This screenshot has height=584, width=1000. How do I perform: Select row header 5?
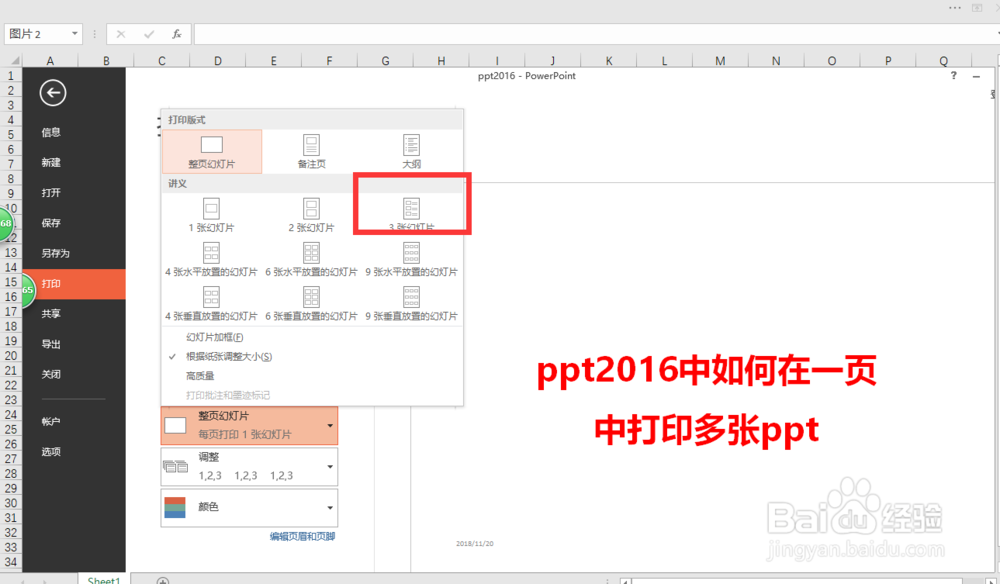point(11,135)
